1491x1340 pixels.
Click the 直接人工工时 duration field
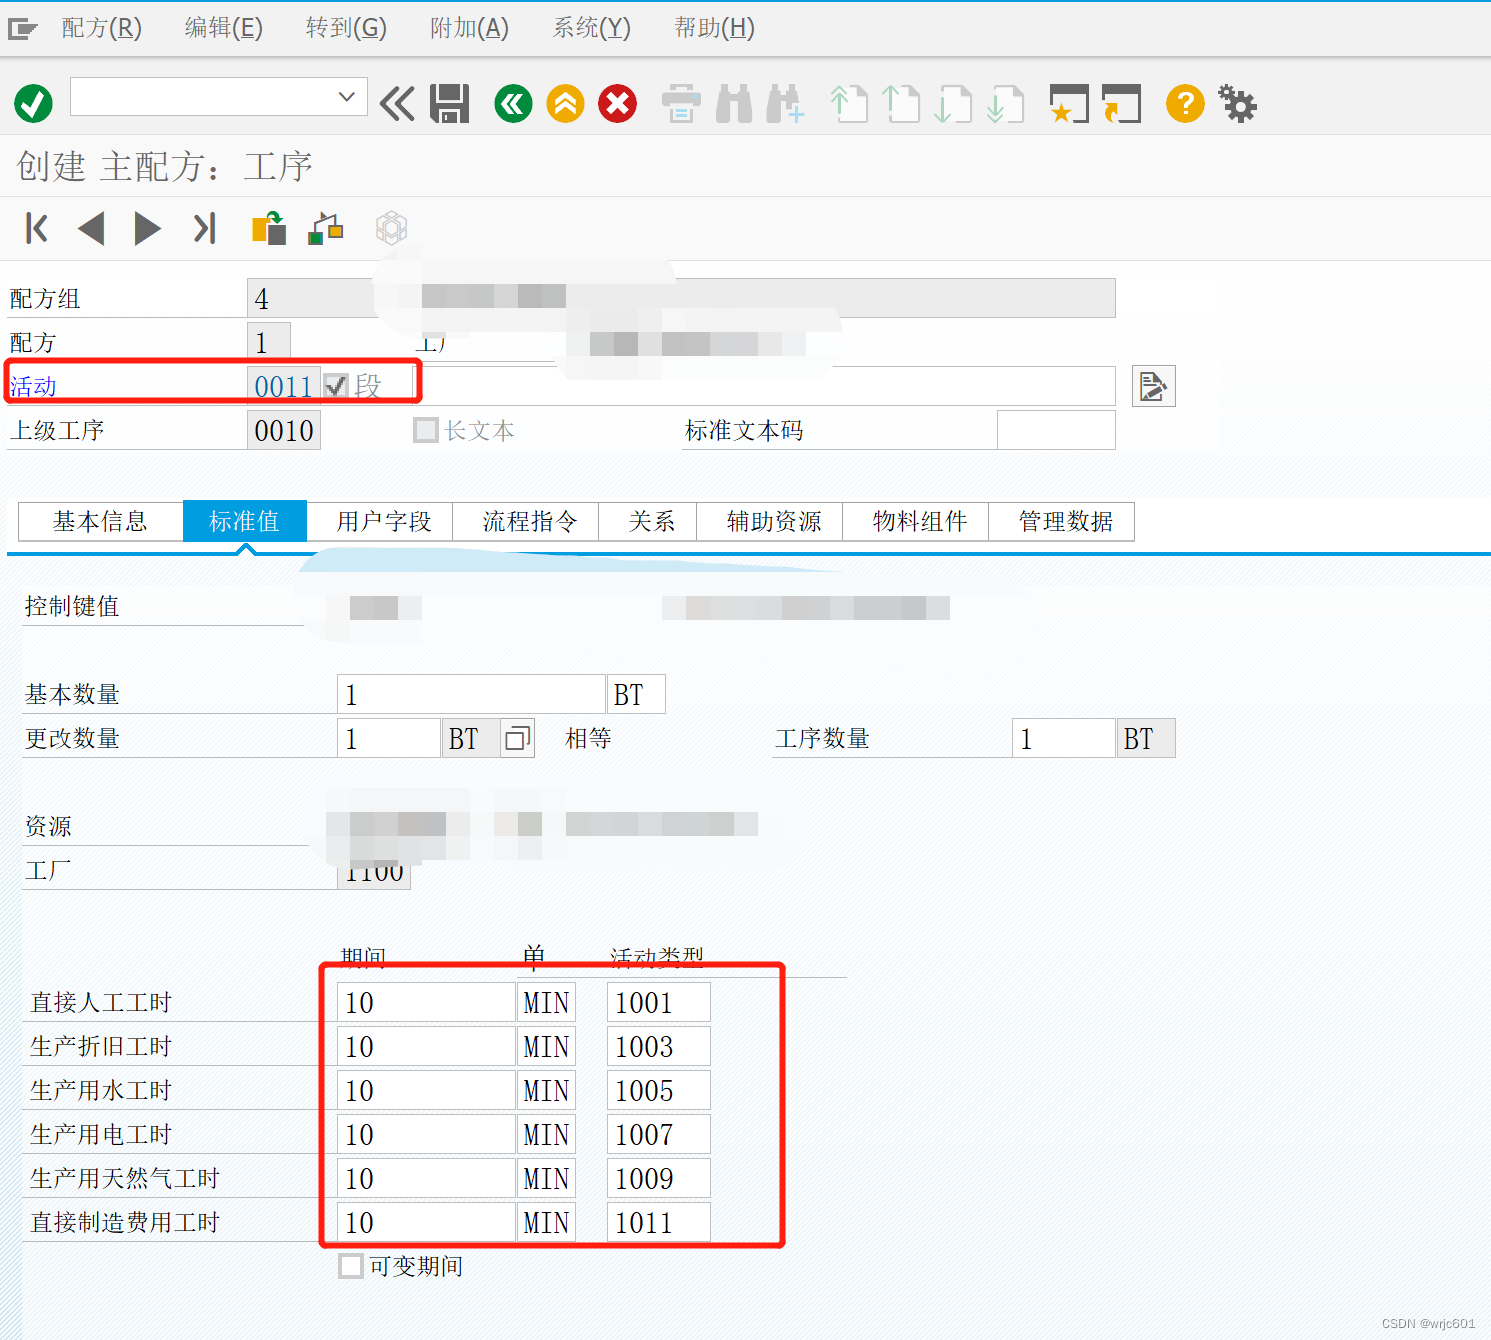point(427,1002)
